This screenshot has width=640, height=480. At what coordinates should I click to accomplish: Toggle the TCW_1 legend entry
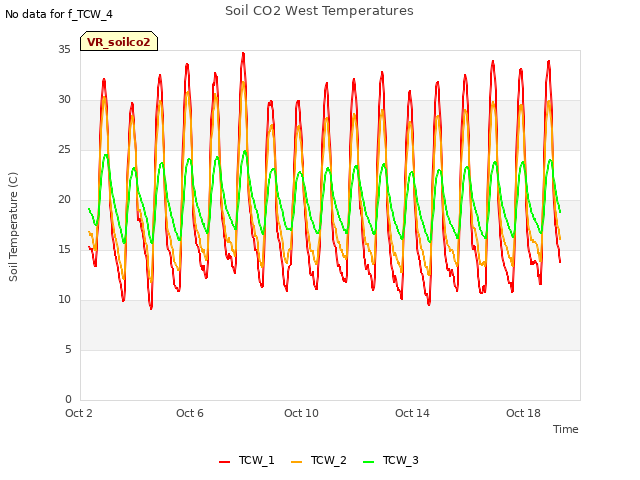tap(247, 460)
